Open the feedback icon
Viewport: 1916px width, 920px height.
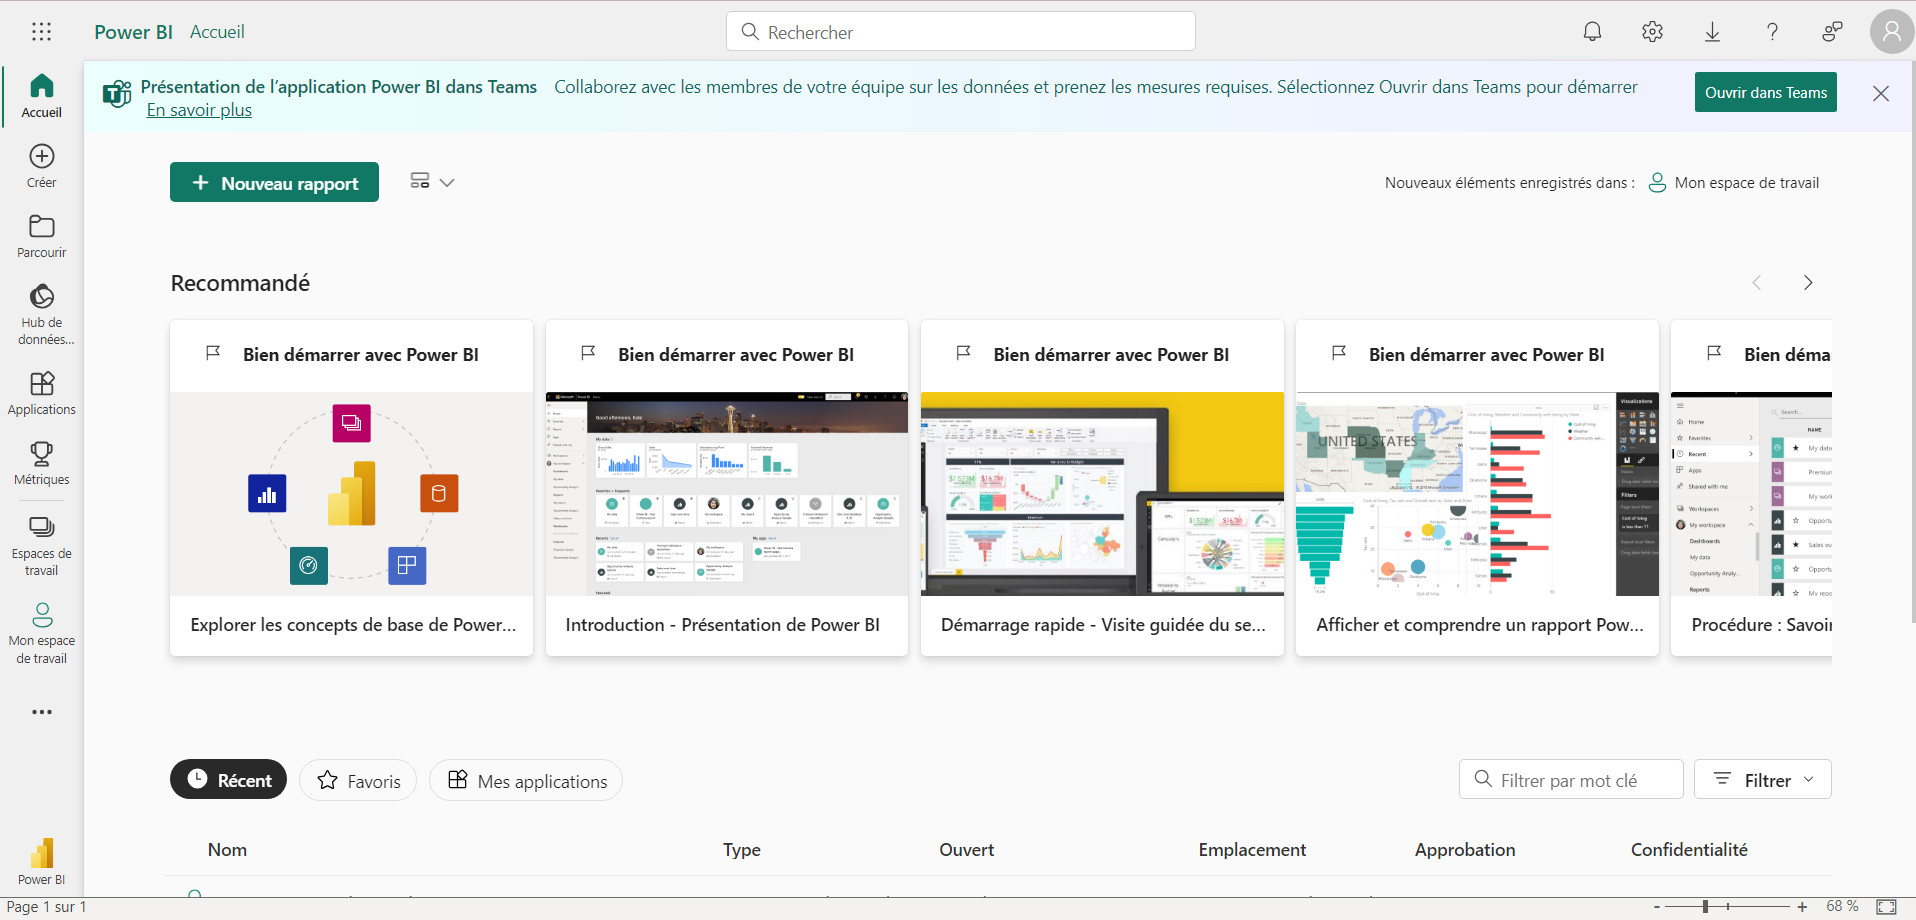(x=1832, y=32)
